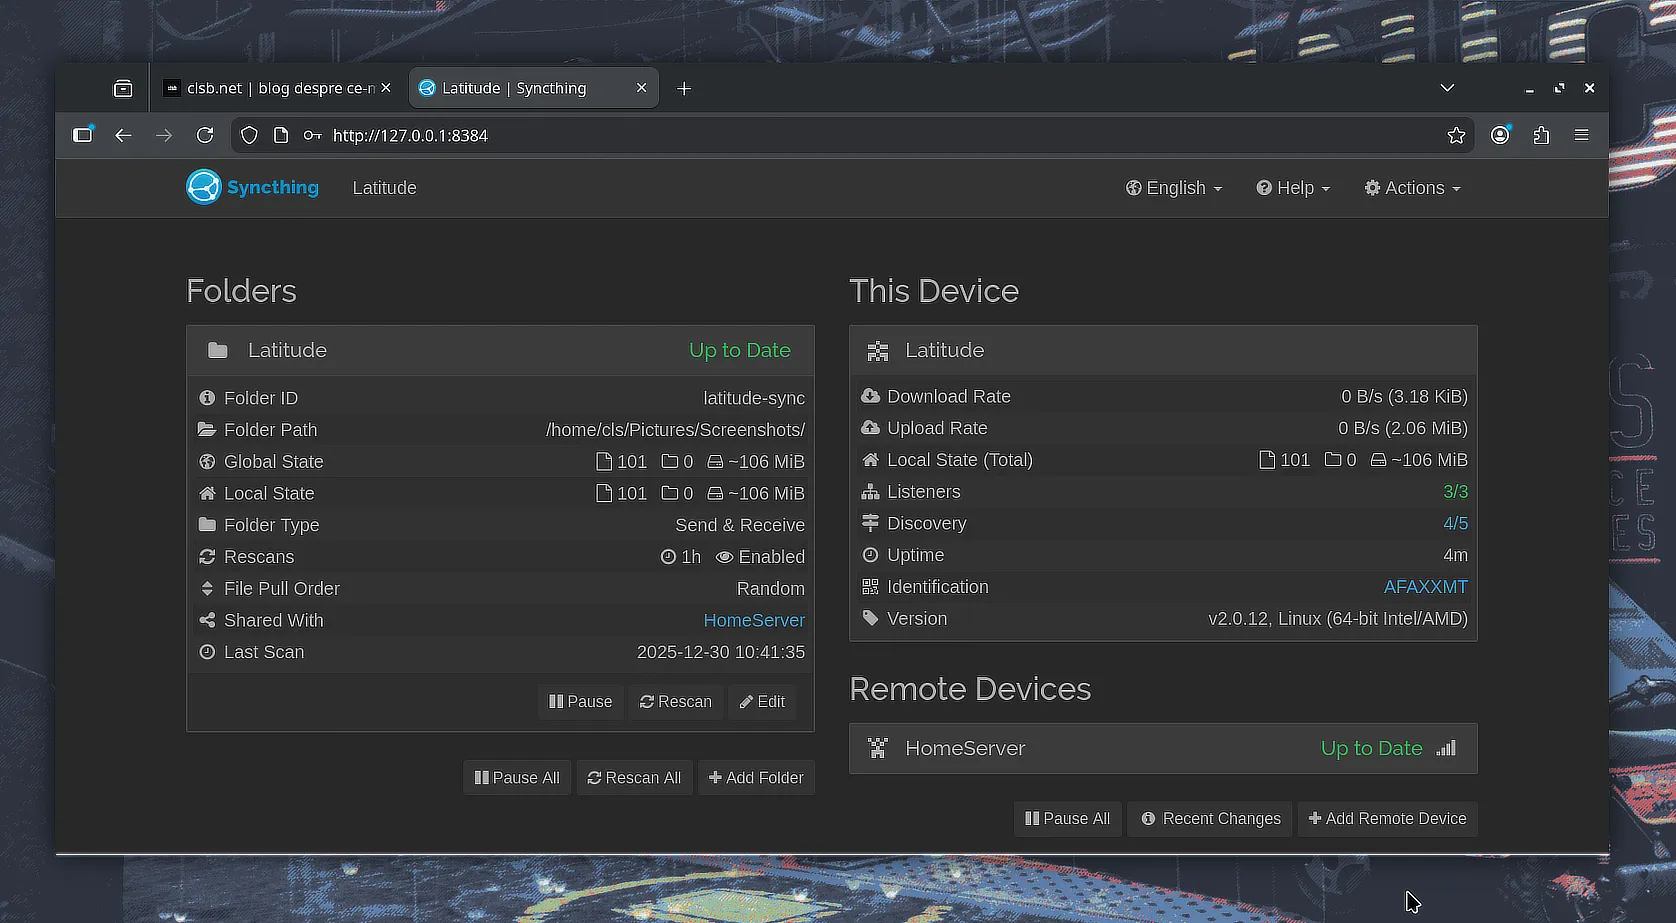Open the browser extensions puzzle icon
The height and width of the screenshot is (923, 1676).
point(1541,135)
